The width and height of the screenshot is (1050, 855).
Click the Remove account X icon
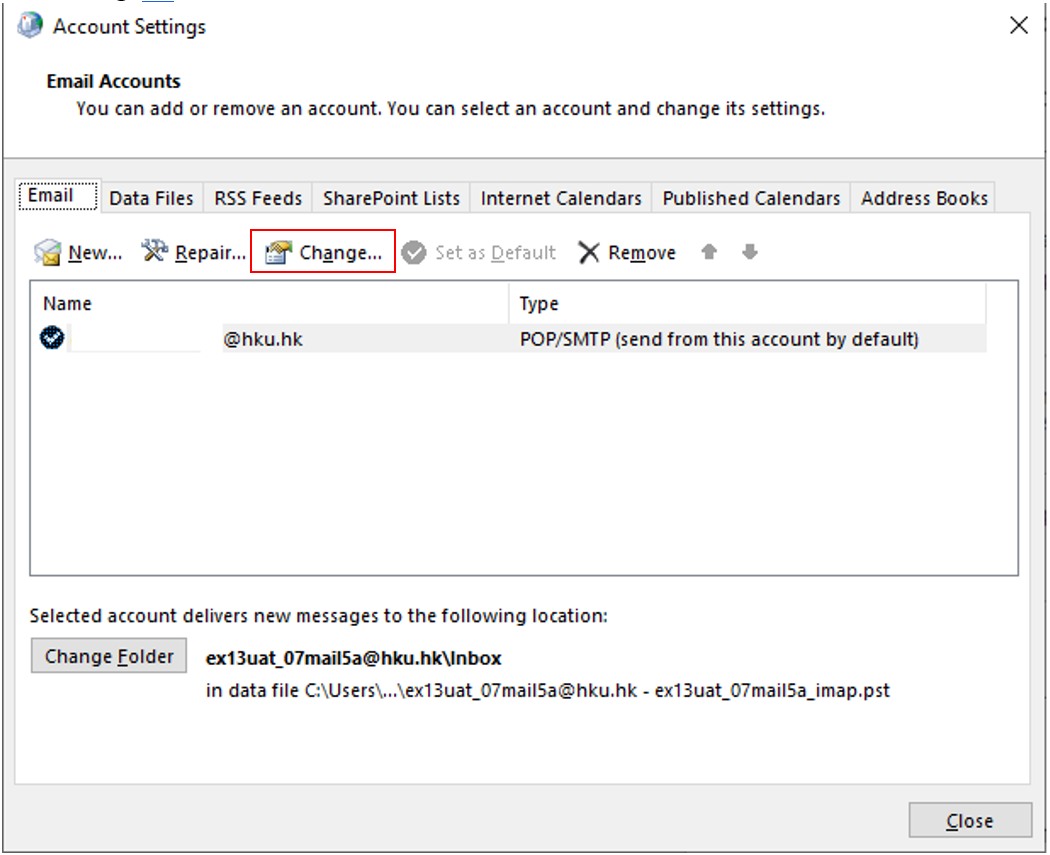(x=590, y=252)
